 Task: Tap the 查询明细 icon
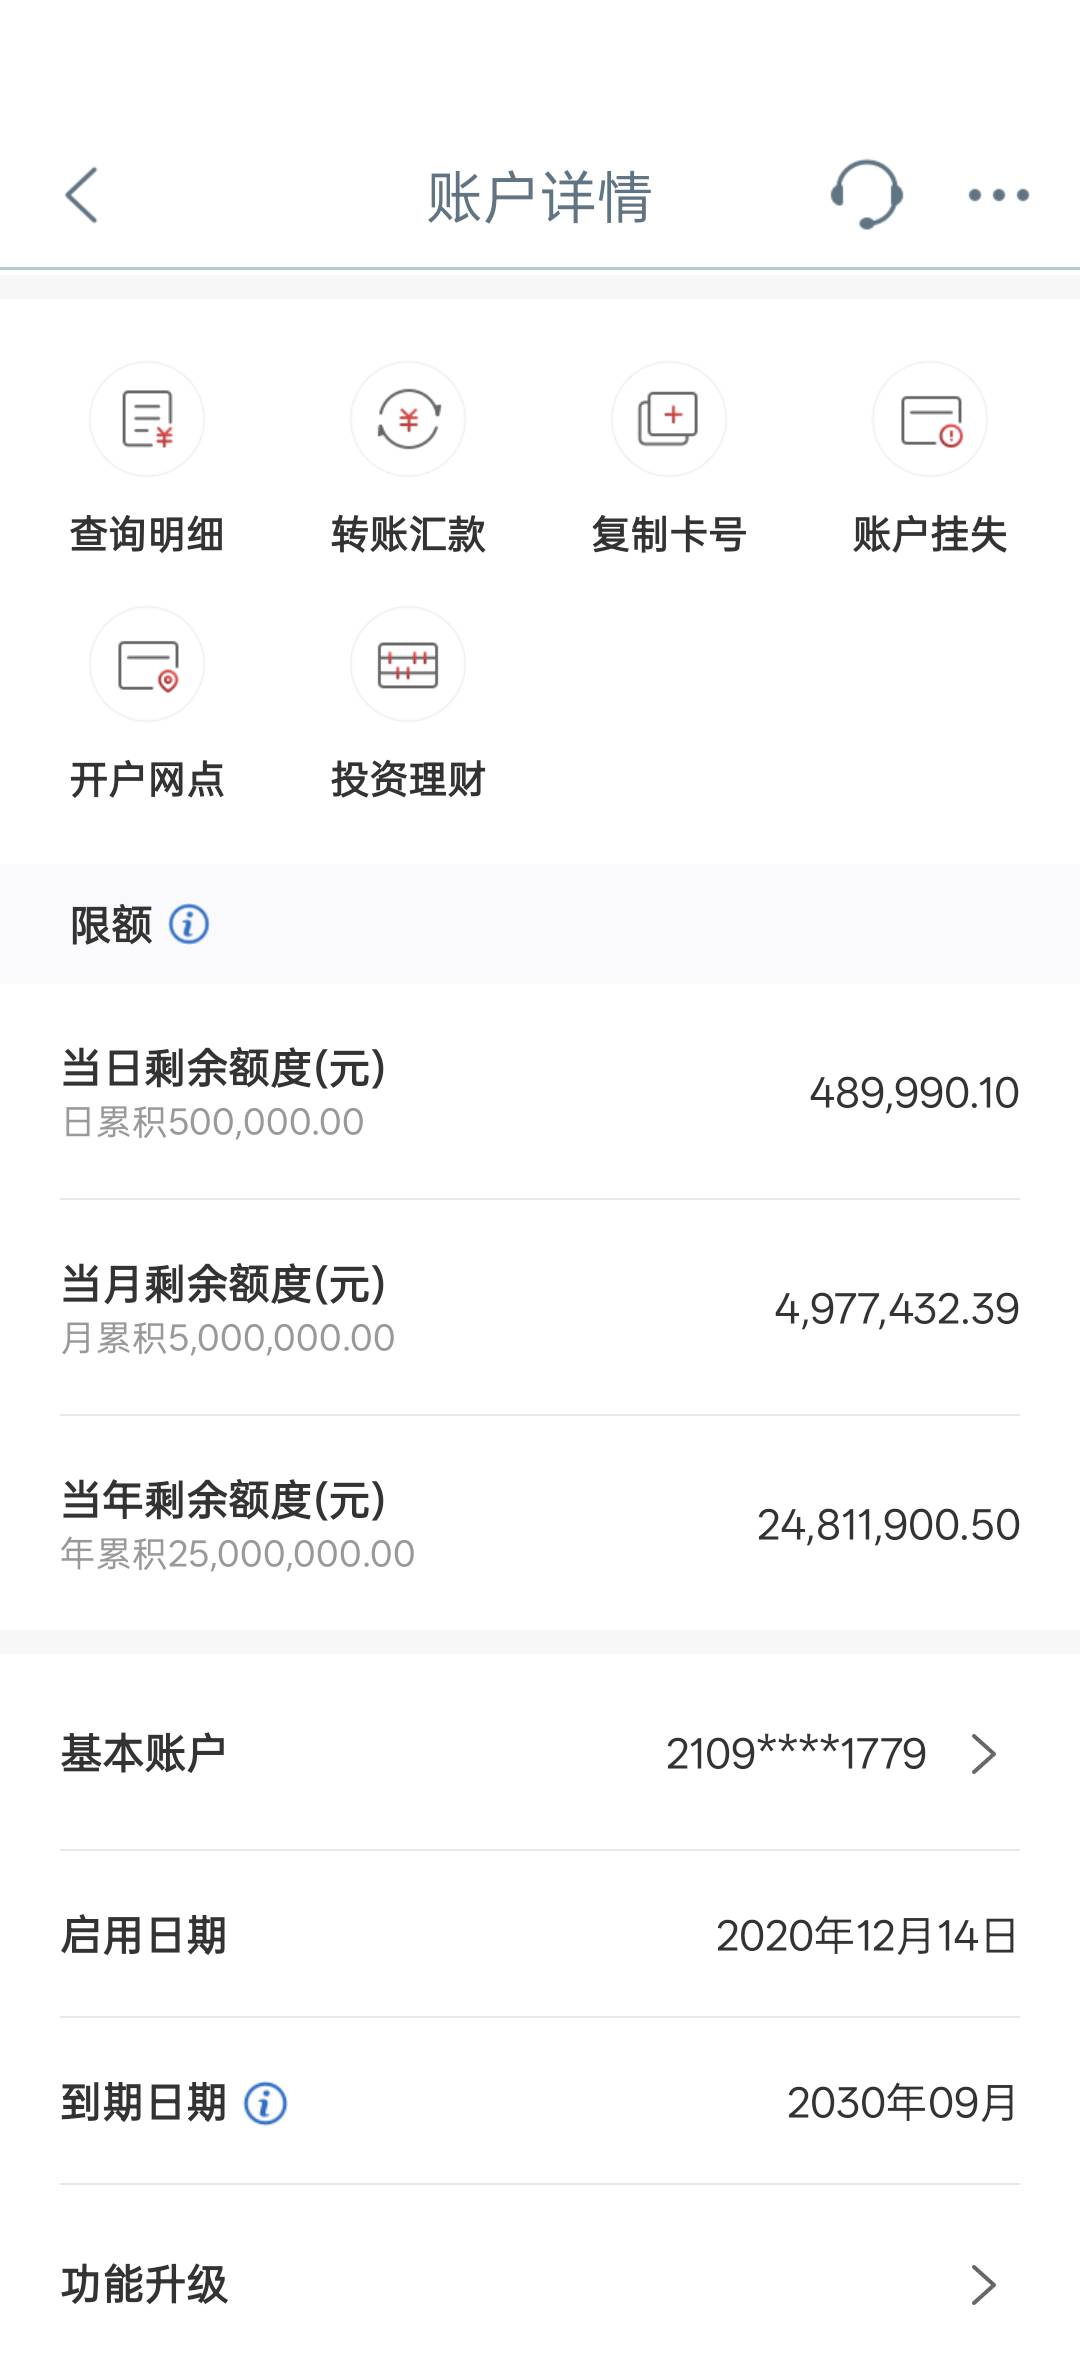tap(147, 419)
